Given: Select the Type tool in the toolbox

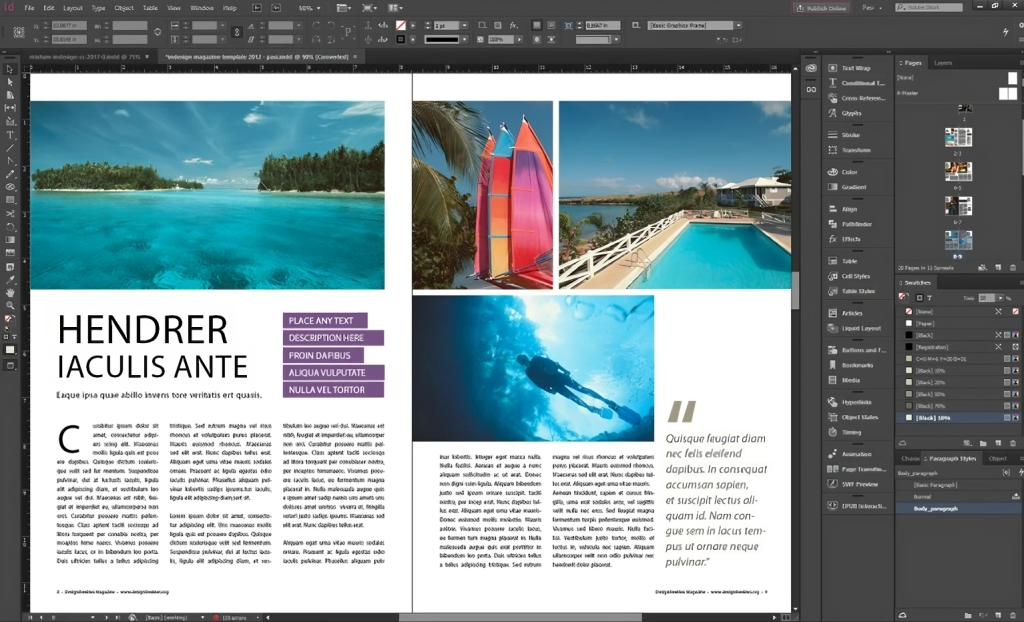Looking at the screenshot, I should [10, 134].
